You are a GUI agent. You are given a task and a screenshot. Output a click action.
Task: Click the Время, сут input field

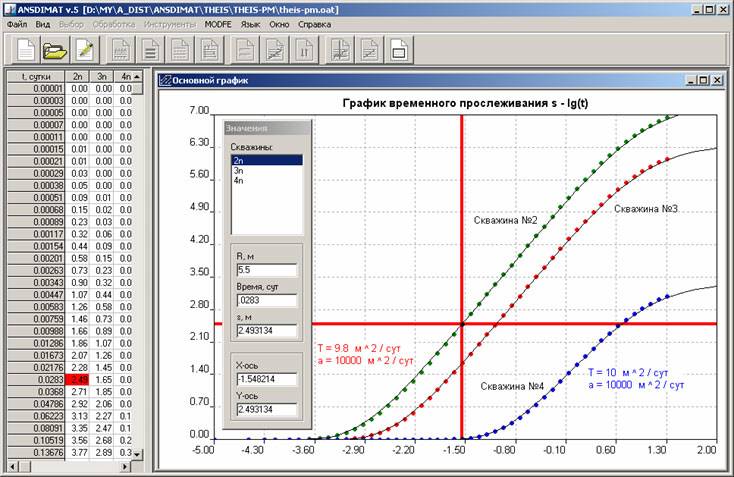click(x=260, y=300)
